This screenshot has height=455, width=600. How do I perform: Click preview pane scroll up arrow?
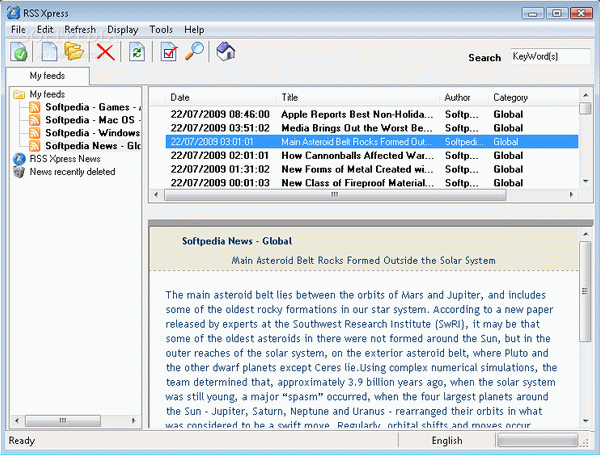pyautogui.click(x=585, y=234)
